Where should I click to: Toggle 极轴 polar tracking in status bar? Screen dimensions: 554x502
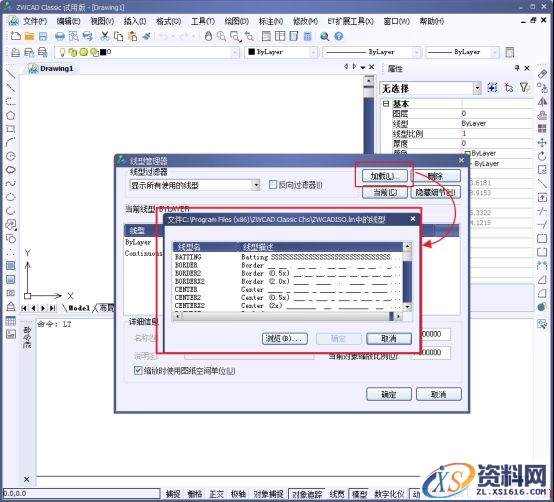click(238, 494)
